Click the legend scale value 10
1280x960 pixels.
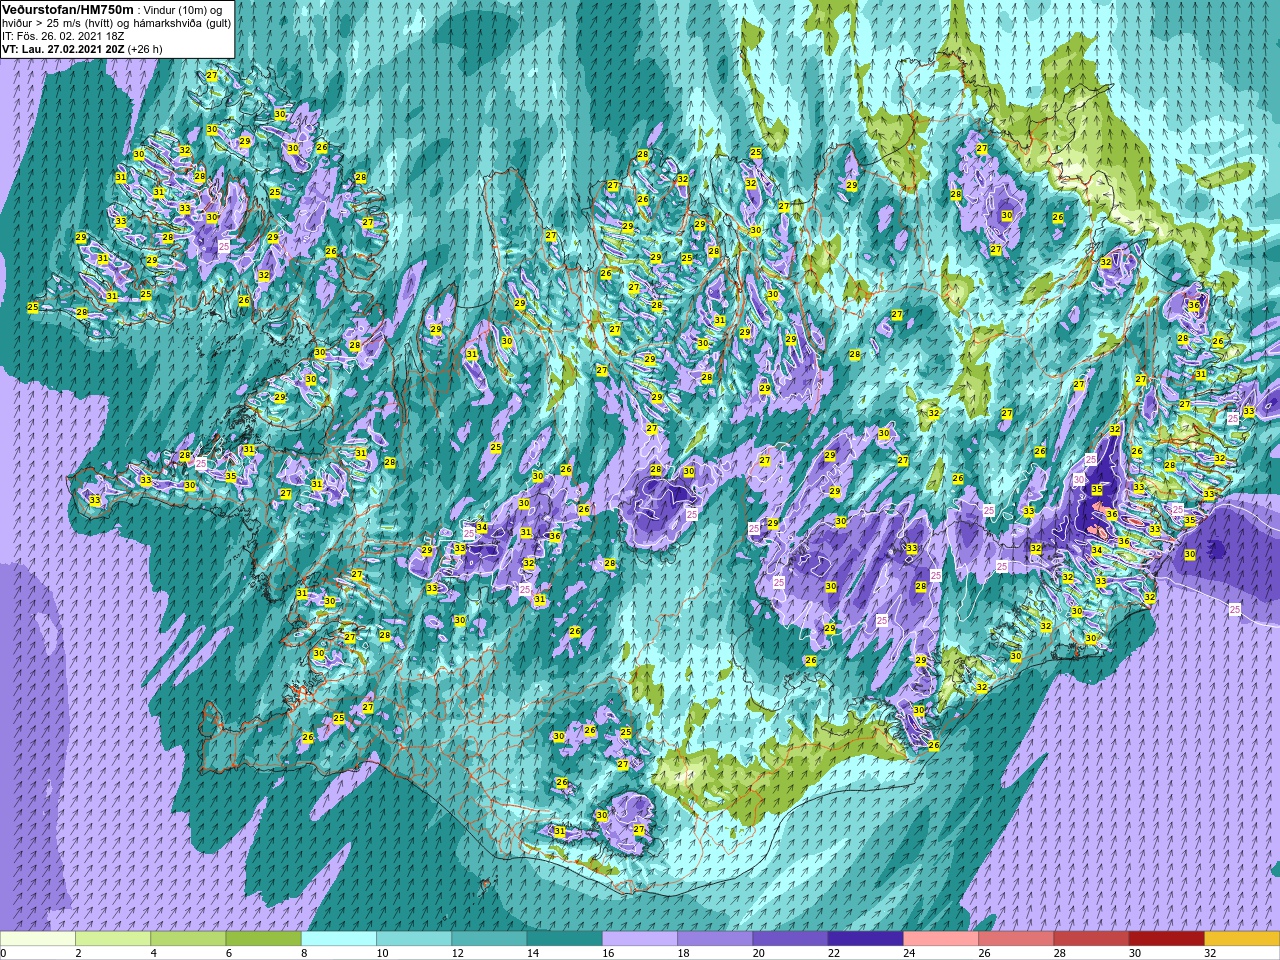click(x=382, y=953)
